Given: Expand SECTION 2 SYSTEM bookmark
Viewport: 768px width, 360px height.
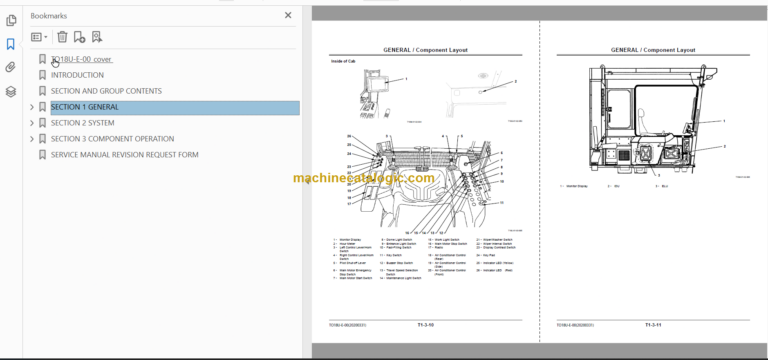Looking at the screenshot, I should pos(32,123).
